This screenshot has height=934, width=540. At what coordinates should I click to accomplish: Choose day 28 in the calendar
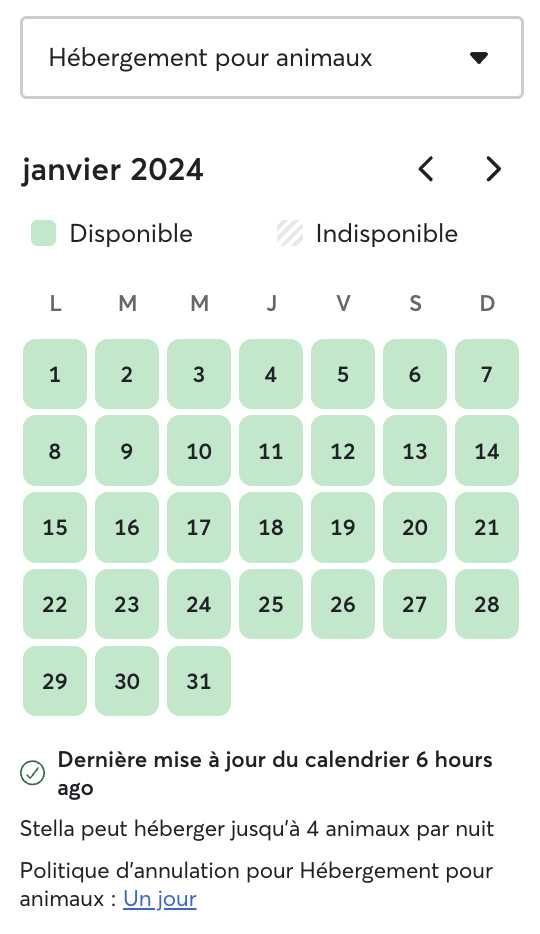click(487, 604)
